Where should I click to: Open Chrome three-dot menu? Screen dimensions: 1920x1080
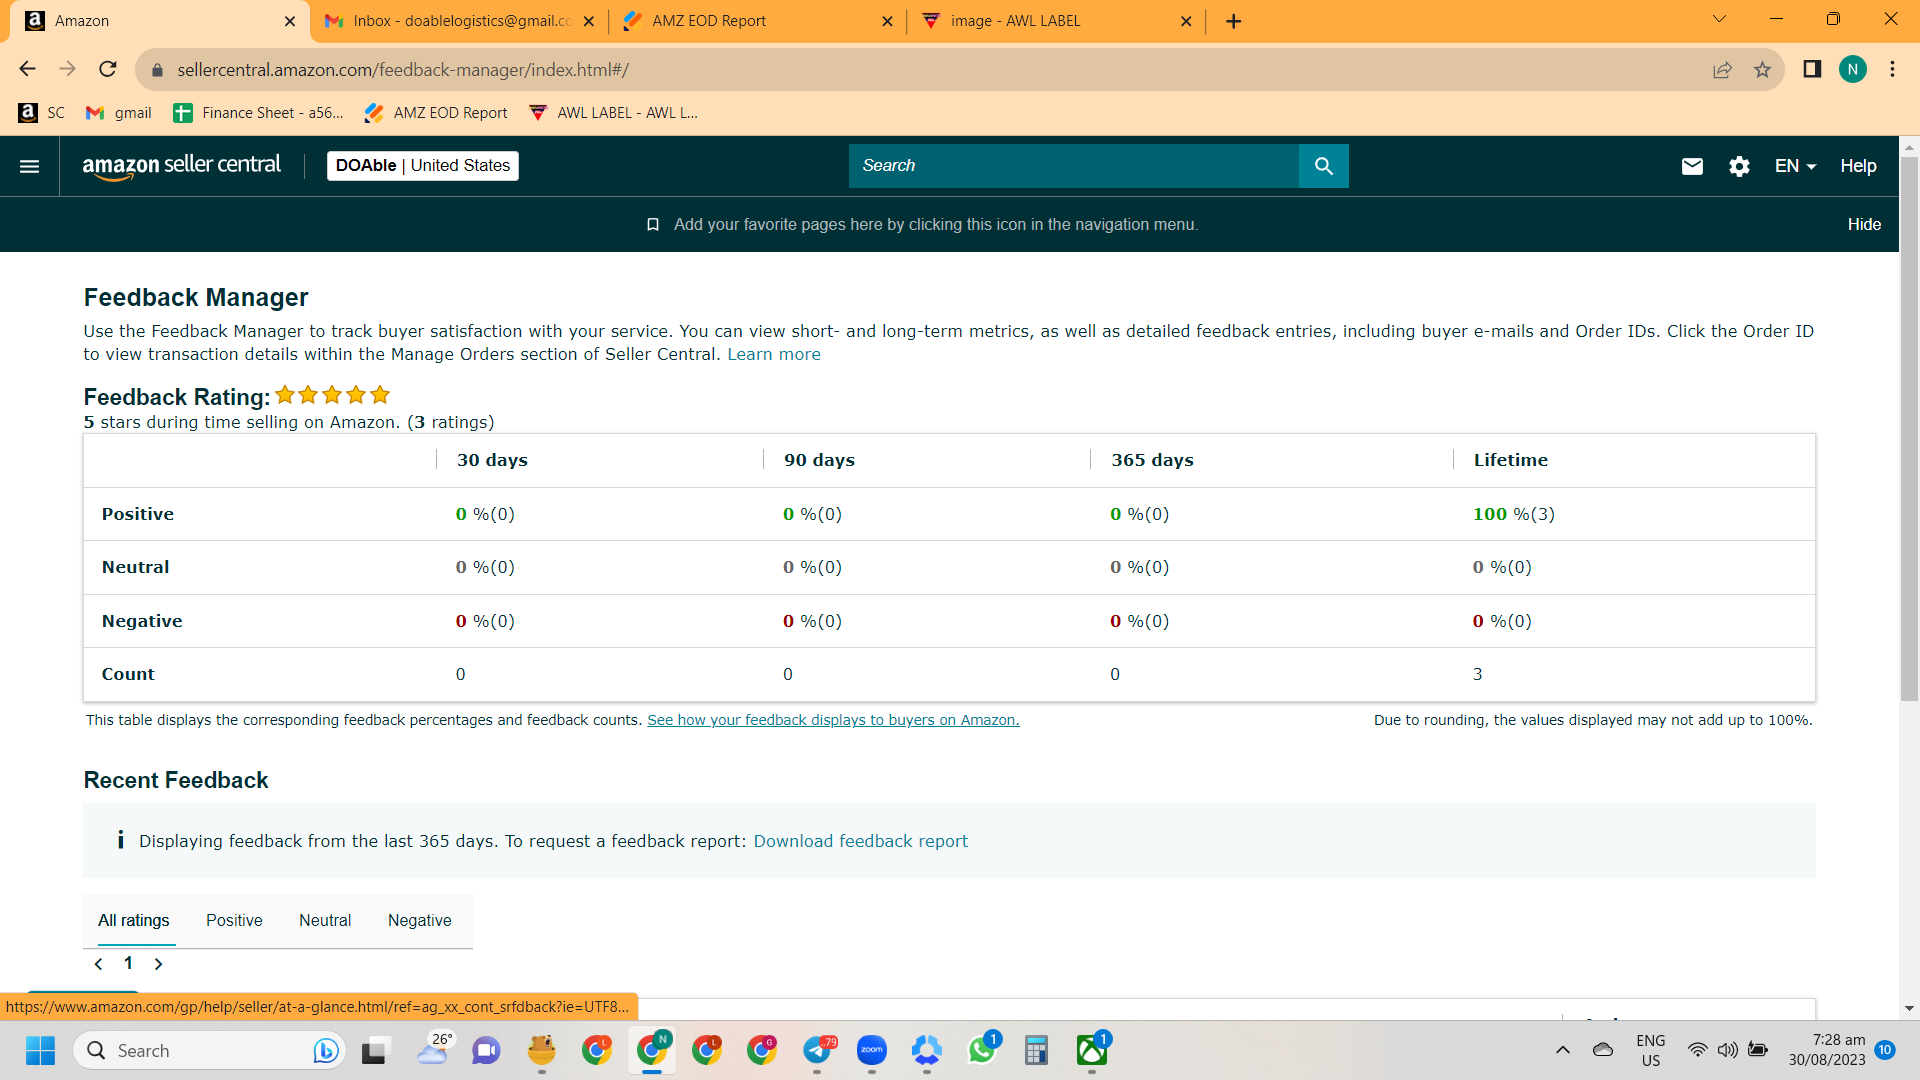pos(1892,69)
